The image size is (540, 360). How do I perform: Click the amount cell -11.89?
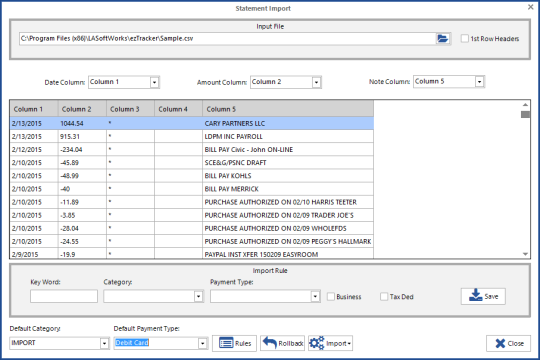point(82,202)
